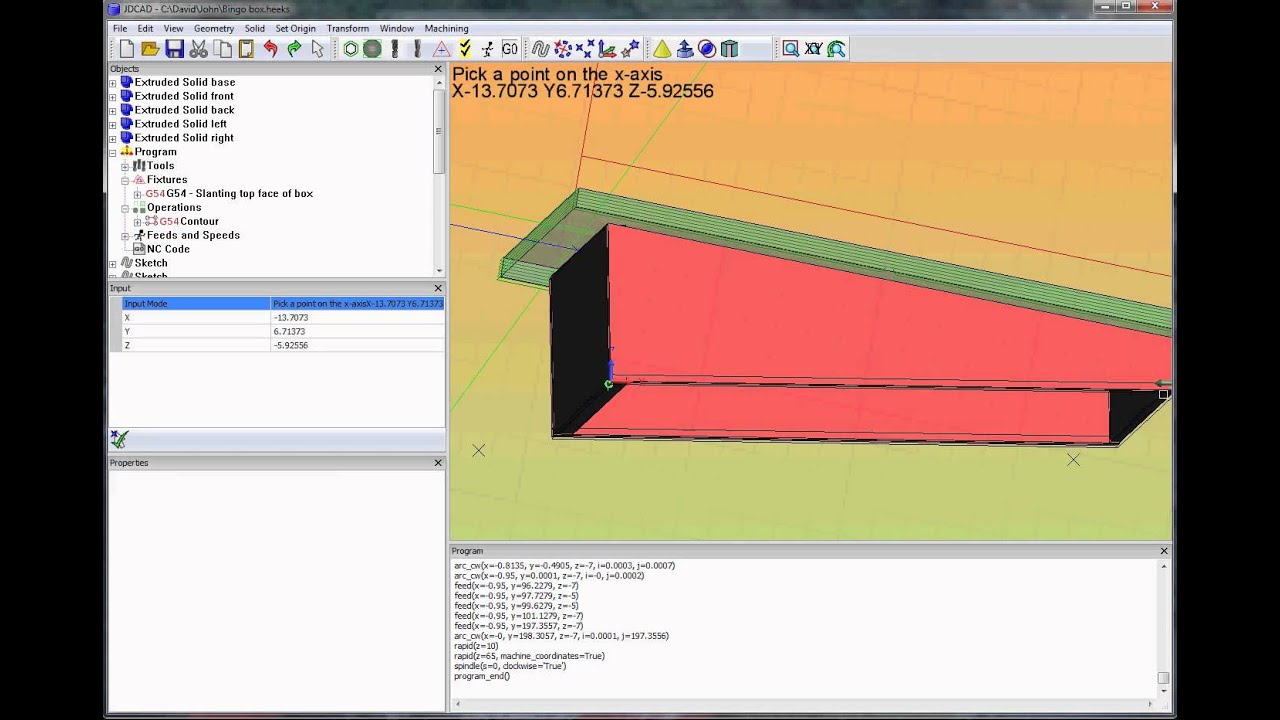Image resolution: width=1280 pixels, height=720 pixels.
Task: Click the grey circle in green square icon
Action: point(372,48)
